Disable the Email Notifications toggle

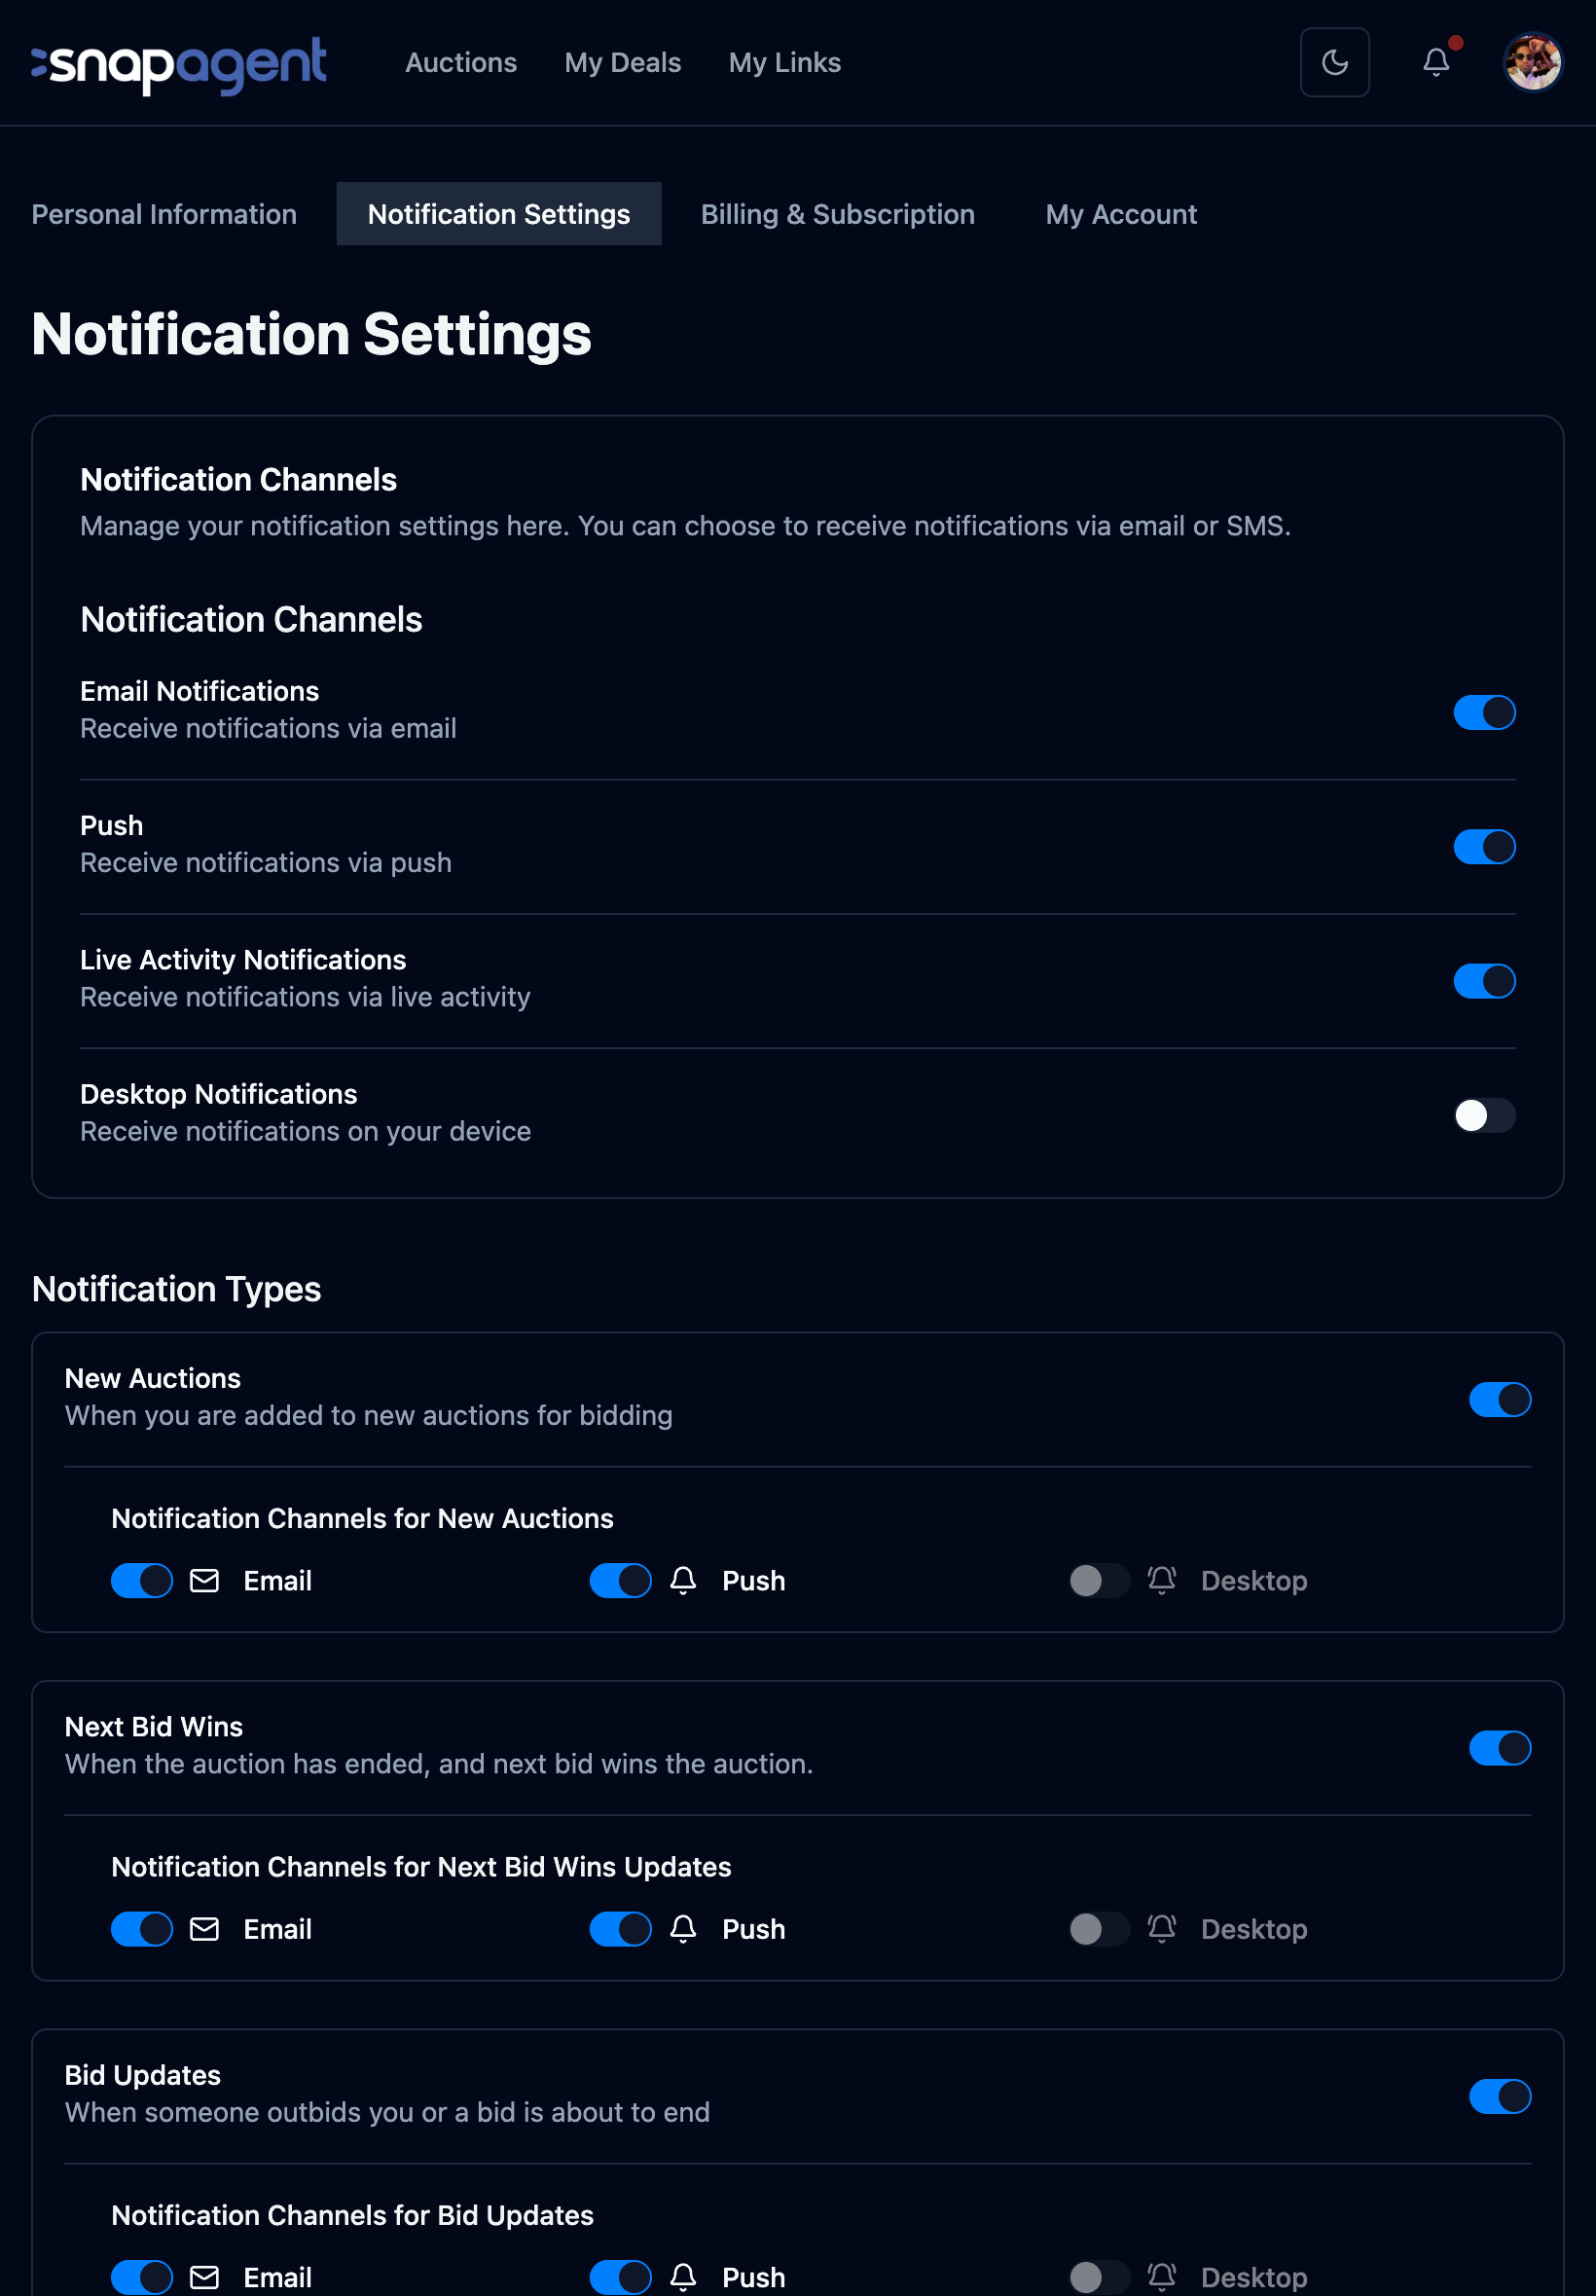point(1484,712)
